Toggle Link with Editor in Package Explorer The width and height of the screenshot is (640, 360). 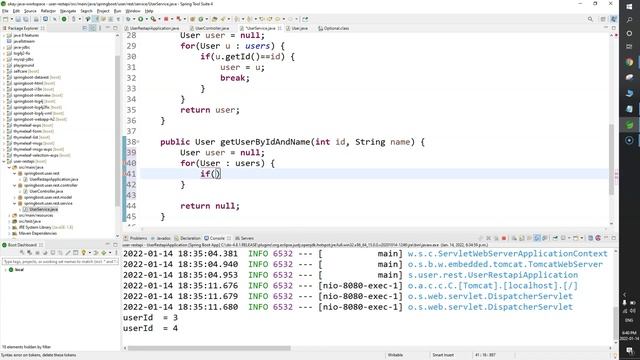[93, 28]
